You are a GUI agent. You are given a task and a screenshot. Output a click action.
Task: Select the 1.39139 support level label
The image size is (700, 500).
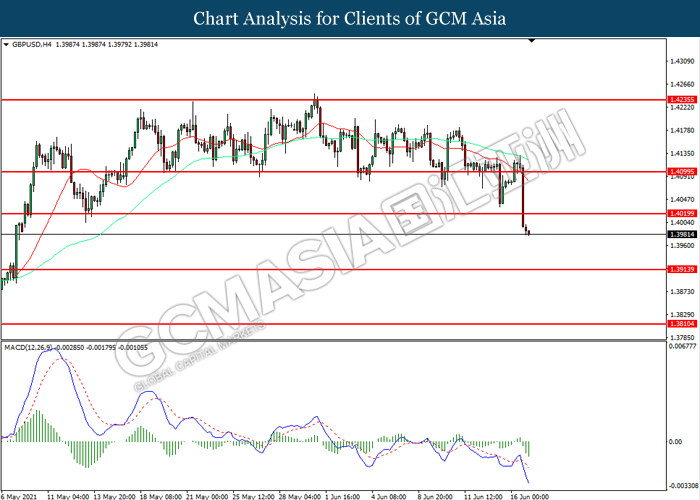(682, 269)
